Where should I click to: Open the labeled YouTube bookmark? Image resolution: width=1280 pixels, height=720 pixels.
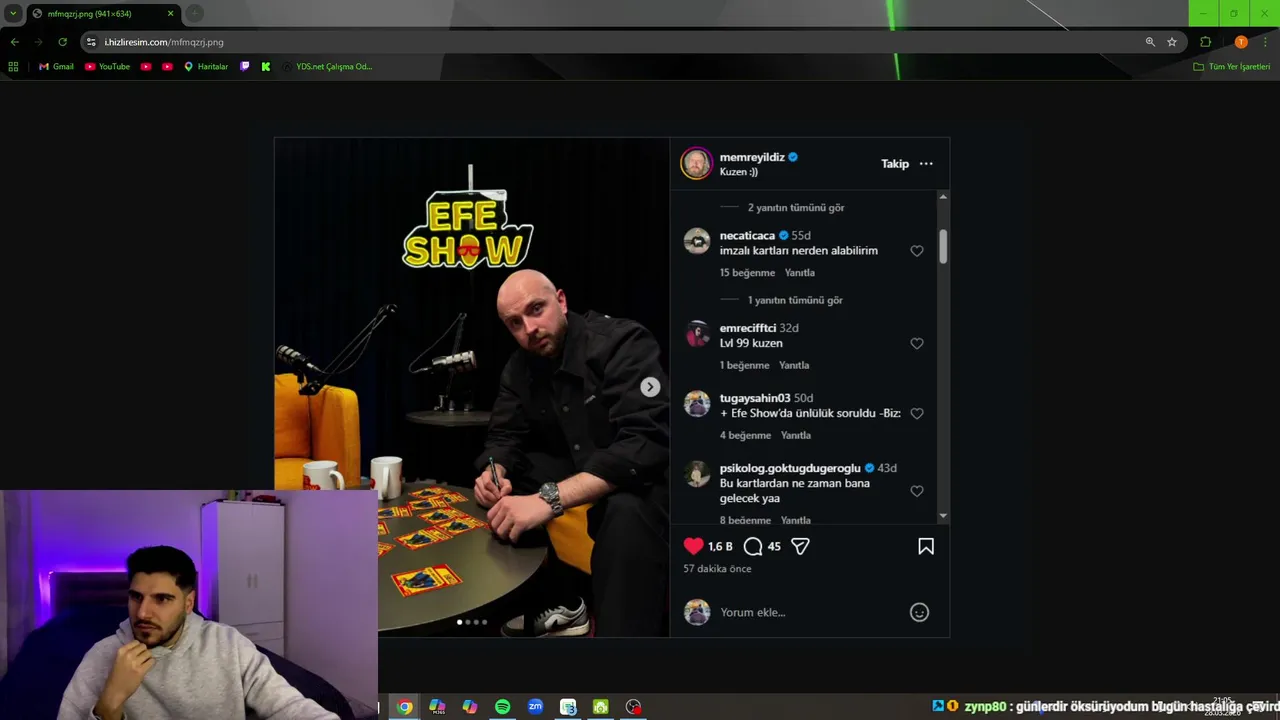point(107,67)
